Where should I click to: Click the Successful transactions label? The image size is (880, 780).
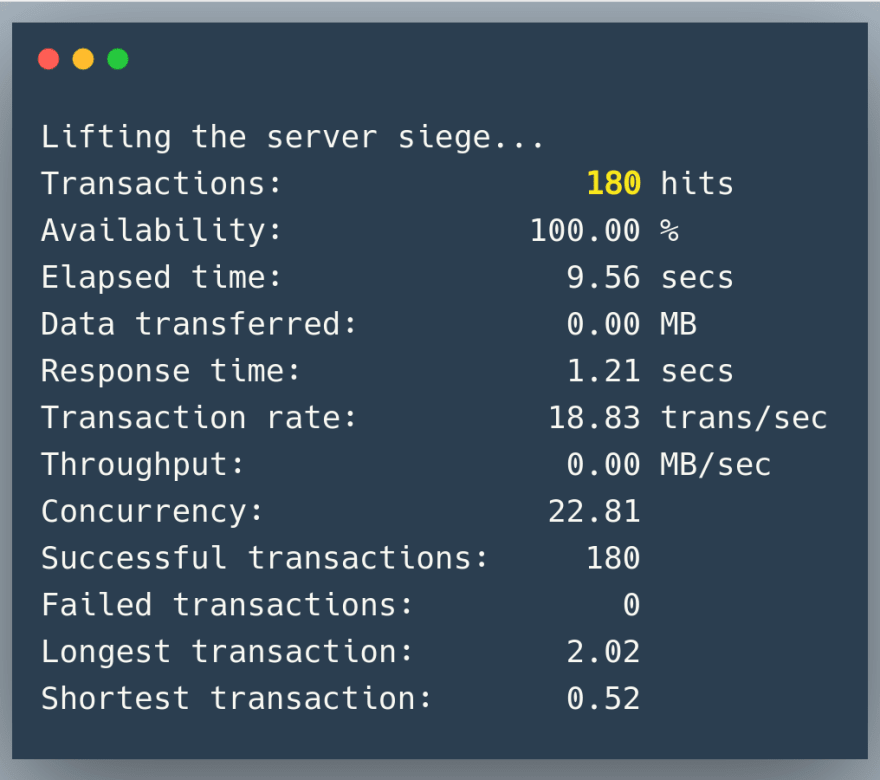pos(264,558)
